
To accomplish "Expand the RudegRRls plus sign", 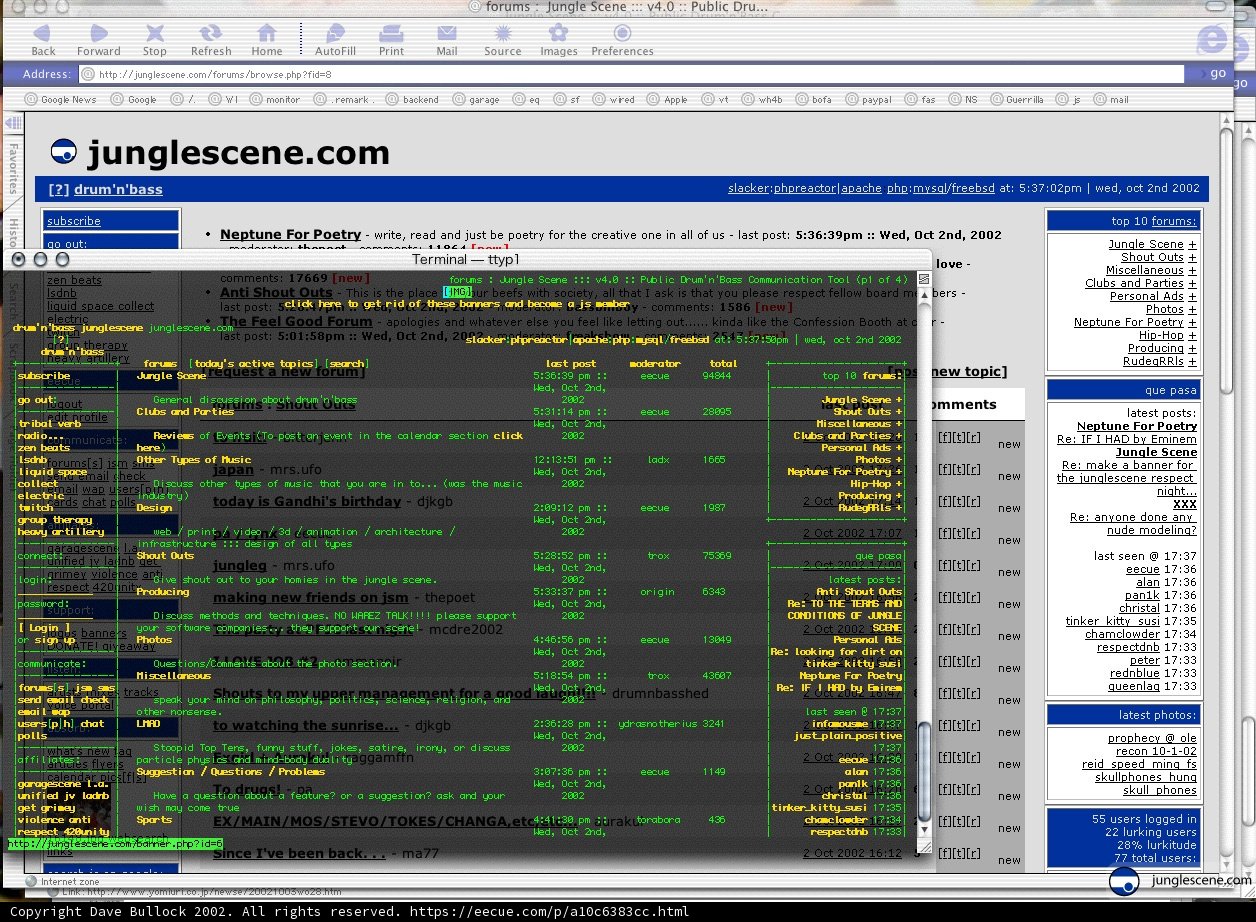I will (1192, 361).
